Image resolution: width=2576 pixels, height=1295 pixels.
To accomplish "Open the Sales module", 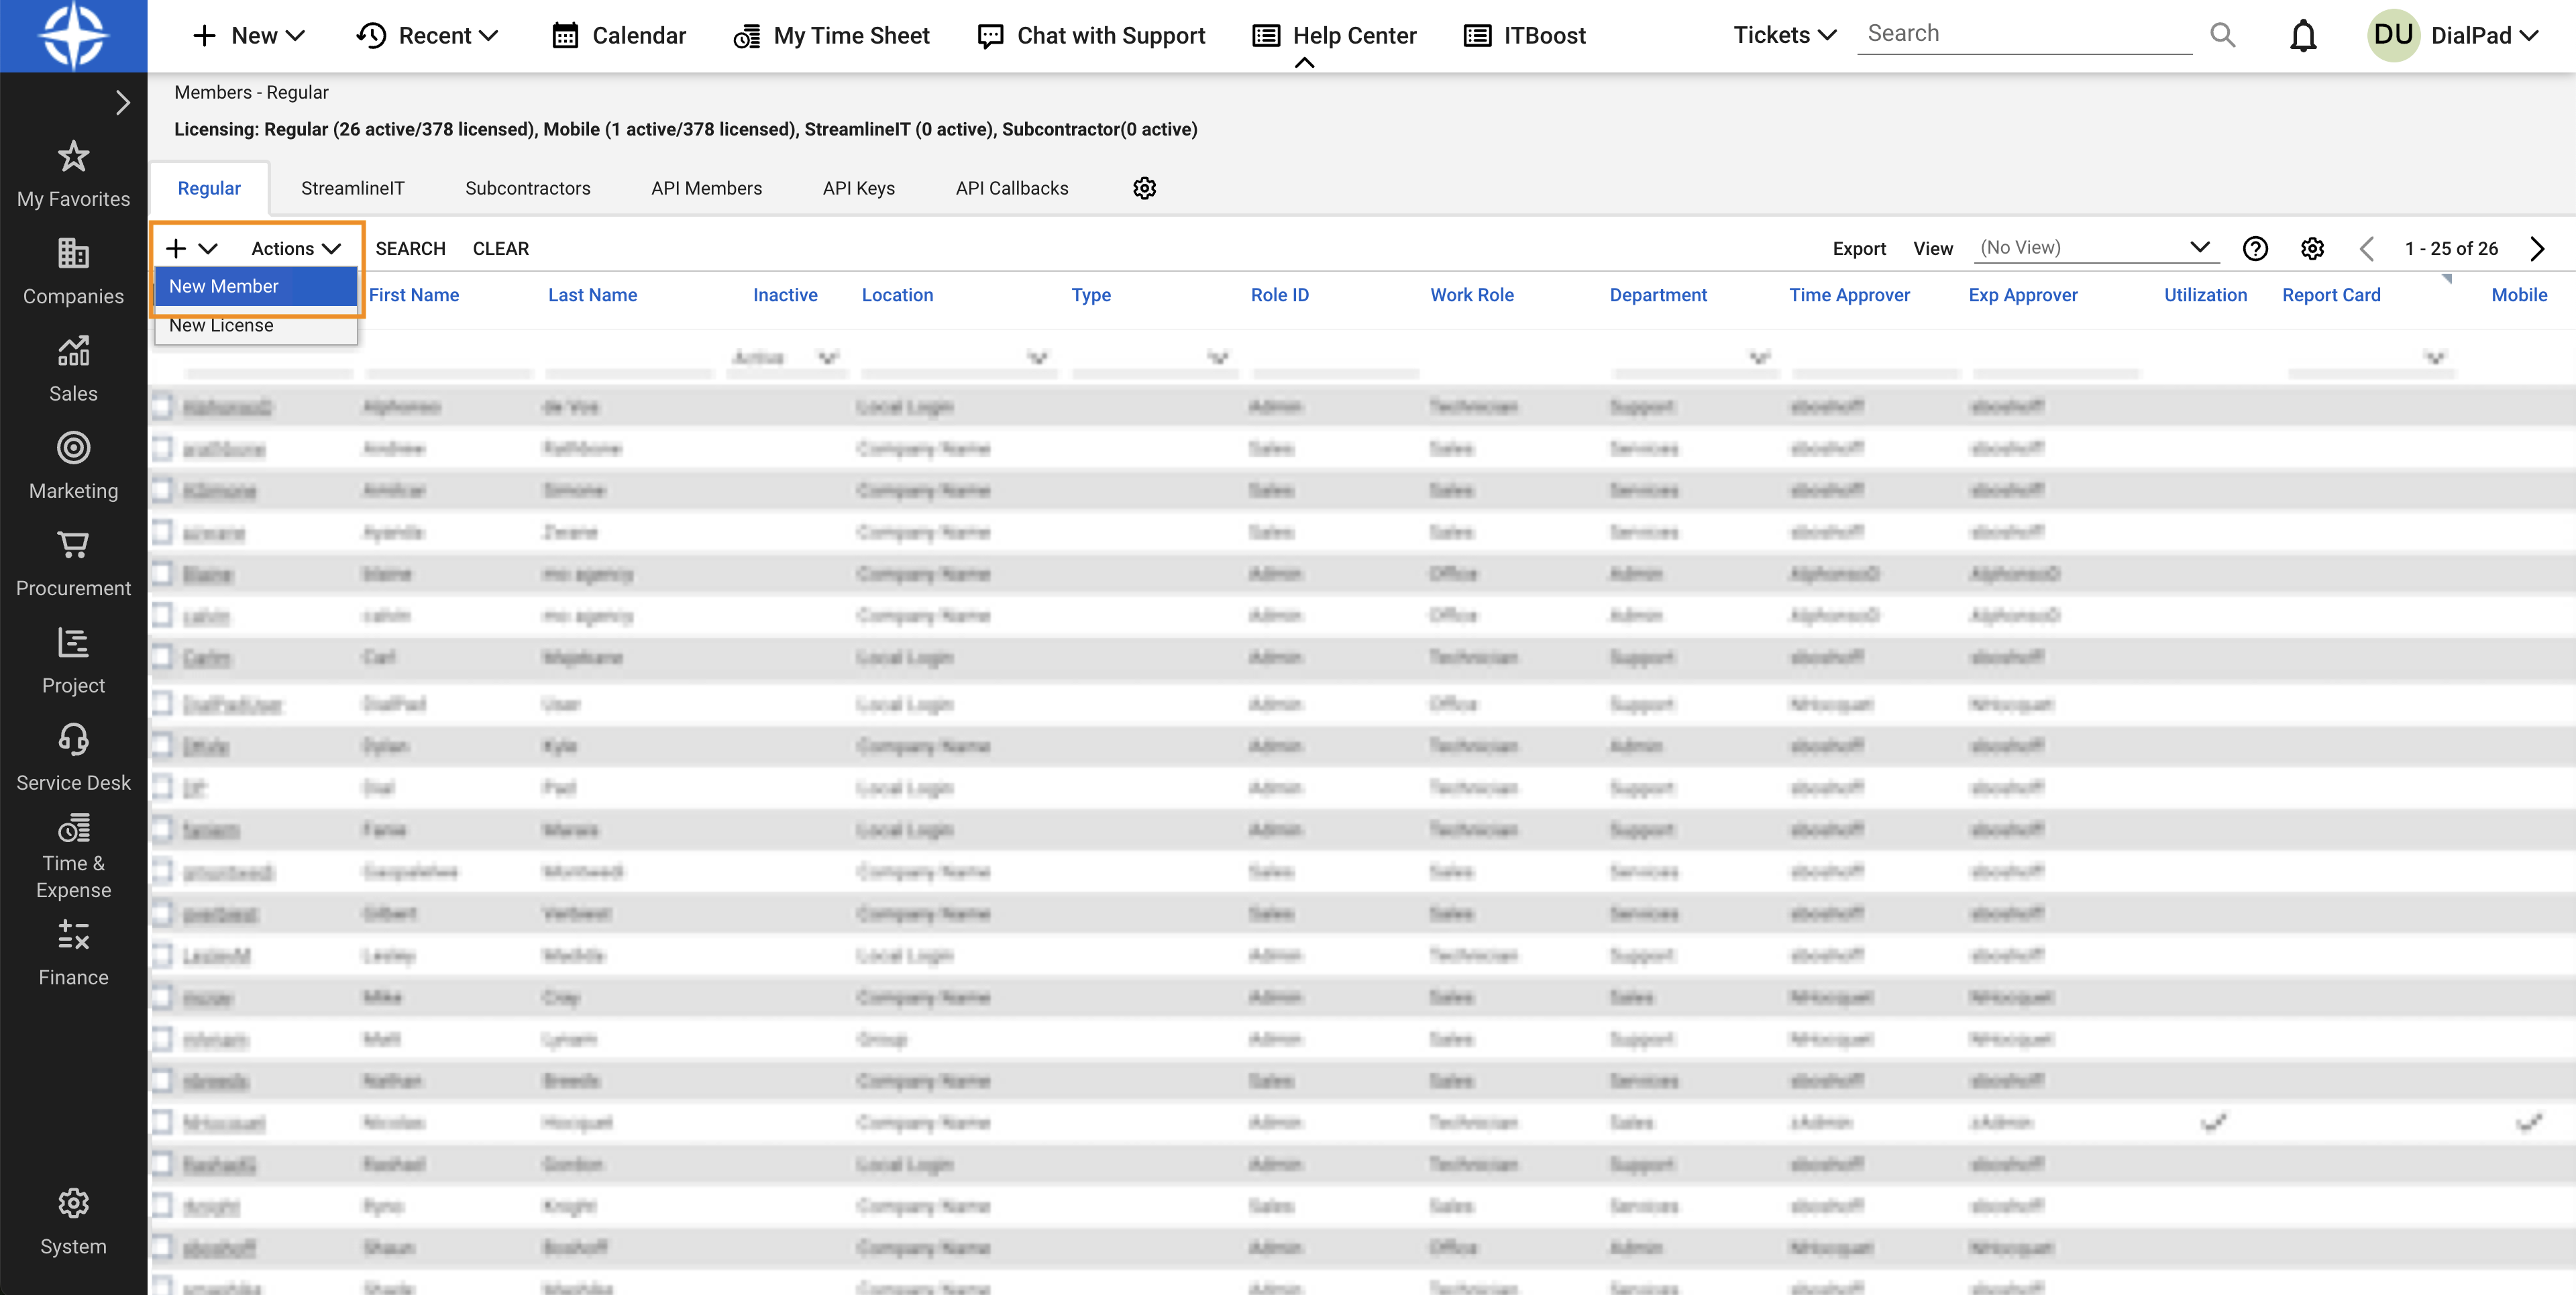I will point(73,368).
